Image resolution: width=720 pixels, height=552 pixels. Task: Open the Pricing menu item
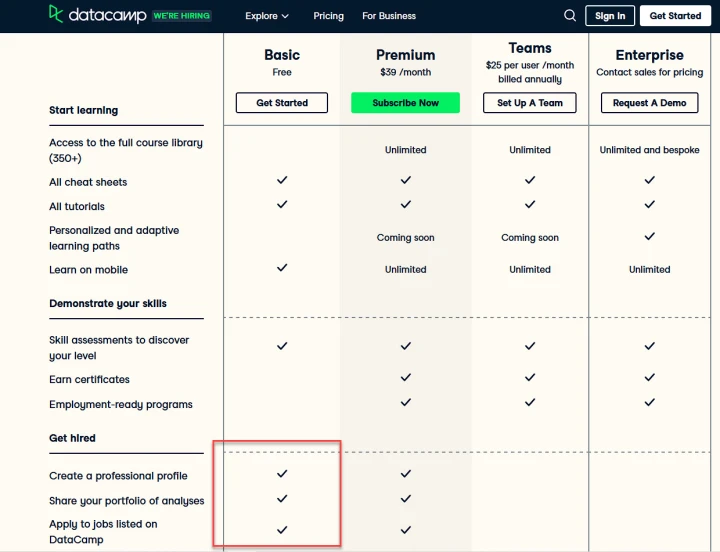coord(328,16)
